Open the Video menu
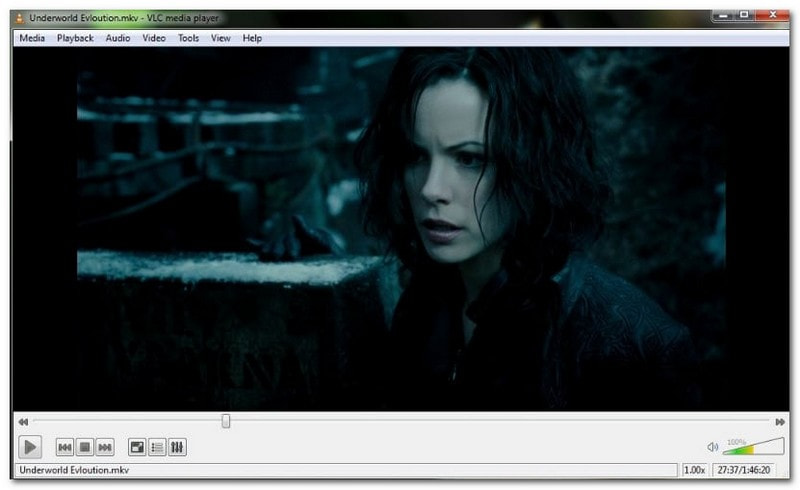800x490 pixels. click(x=154, y=38)
